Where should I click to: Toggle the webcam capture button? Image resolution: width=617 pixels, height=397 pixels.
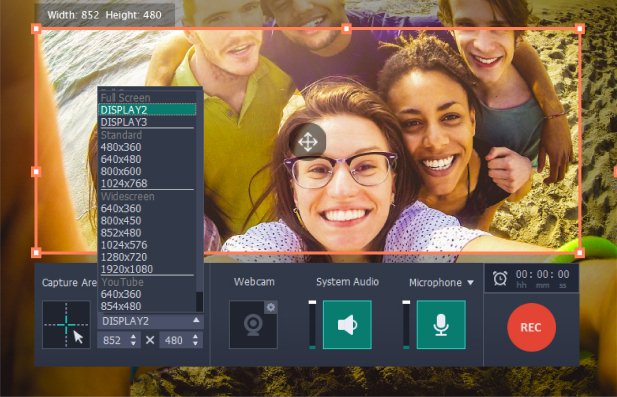click(x=253, y=325)
